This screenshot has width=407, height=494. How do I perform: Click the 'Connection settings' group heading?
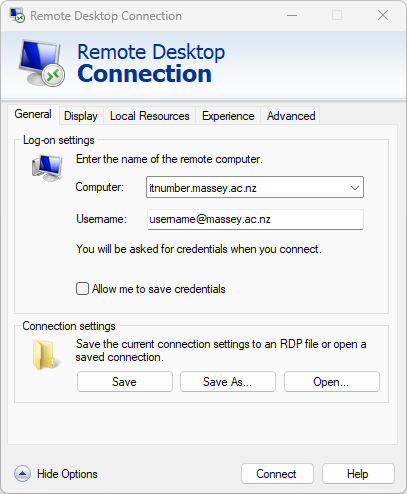pyautogui.click(x=69, y=326)
